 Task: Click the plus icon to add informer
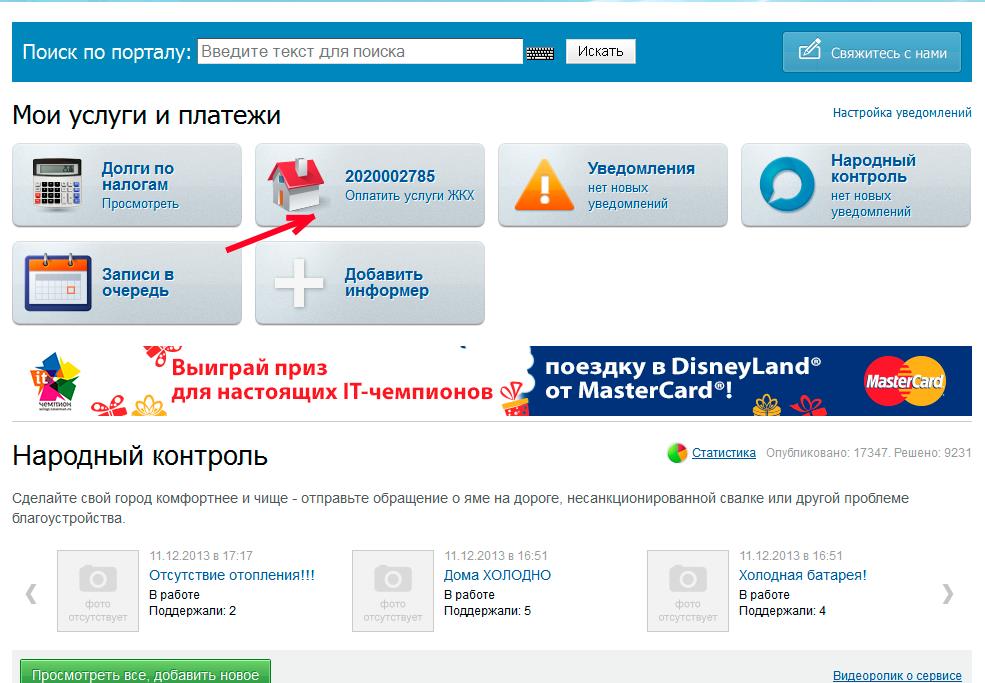299,283
